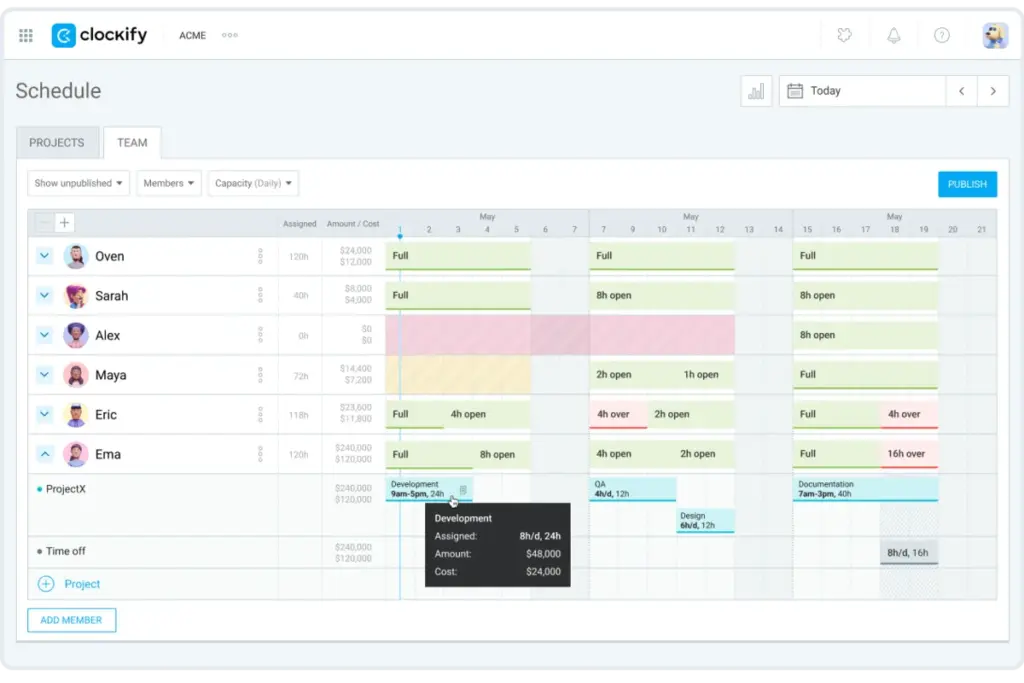This screenshot has width=1024, height=683.
Task: Open the ACME workspace options menu
Action: tap(230, 35)
